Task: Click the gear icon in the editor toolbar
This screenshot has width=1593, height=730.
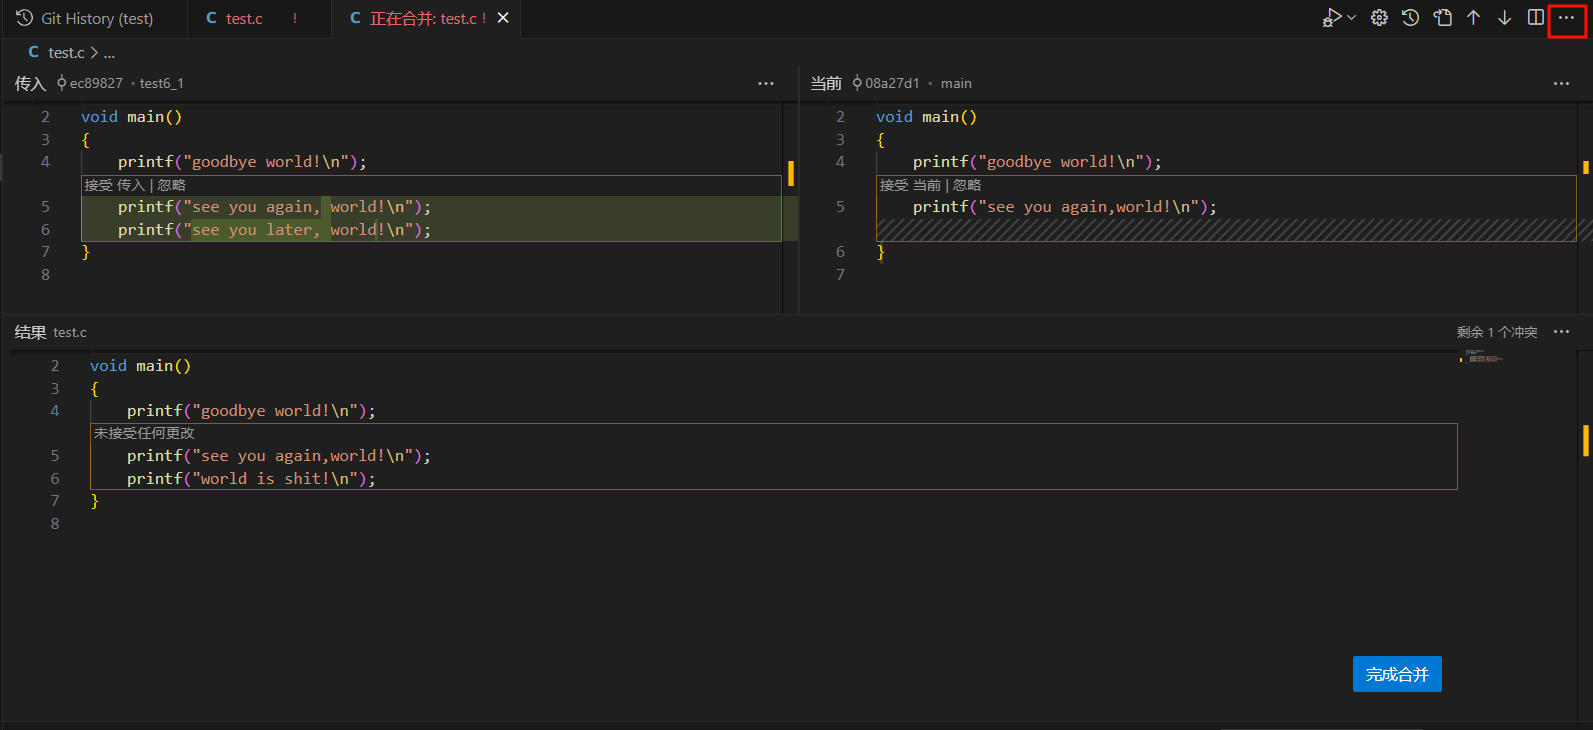Action: 1379,18
